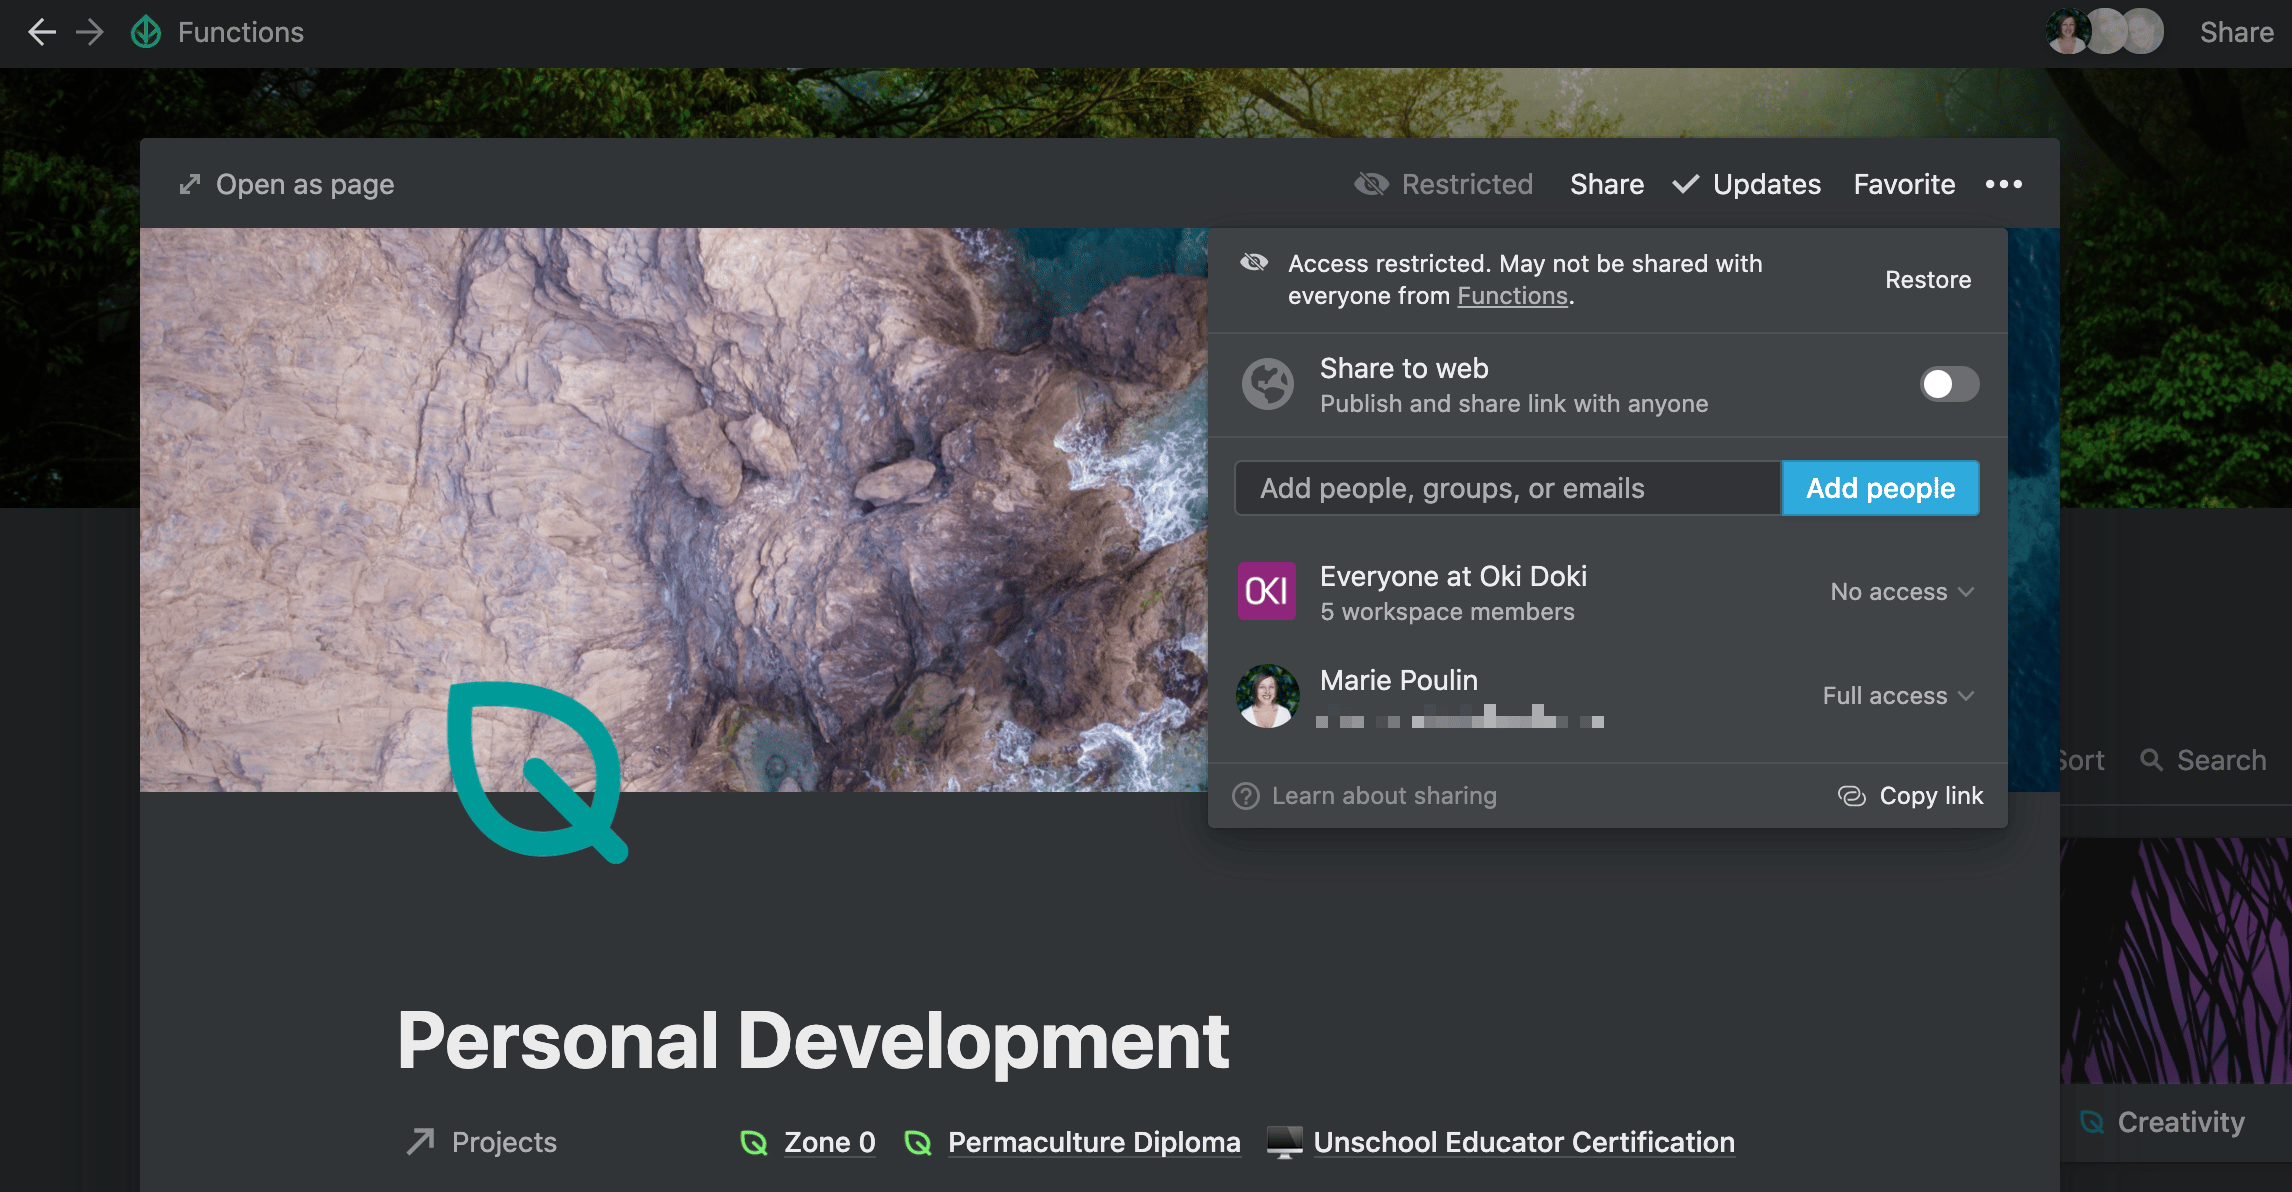Screen dimensions: 2292x1192
Task: Click the Search magnifier icon in background page
Action: click(x=2151, y=760)
